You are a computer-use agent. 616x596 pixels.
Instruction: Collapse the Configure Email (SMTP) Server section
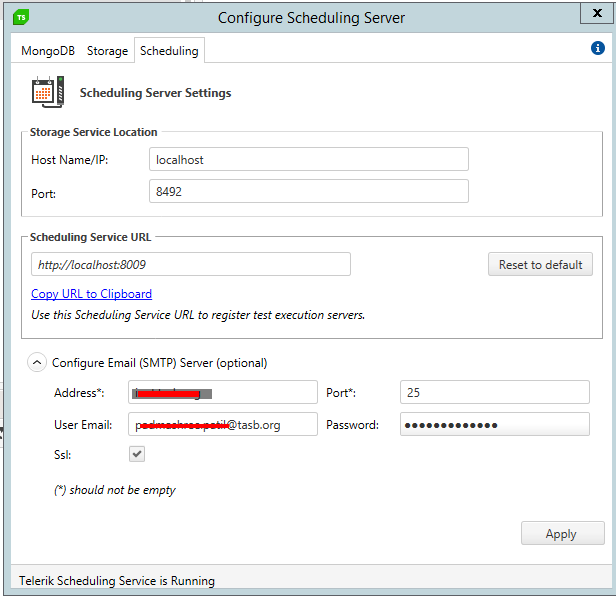36,363
